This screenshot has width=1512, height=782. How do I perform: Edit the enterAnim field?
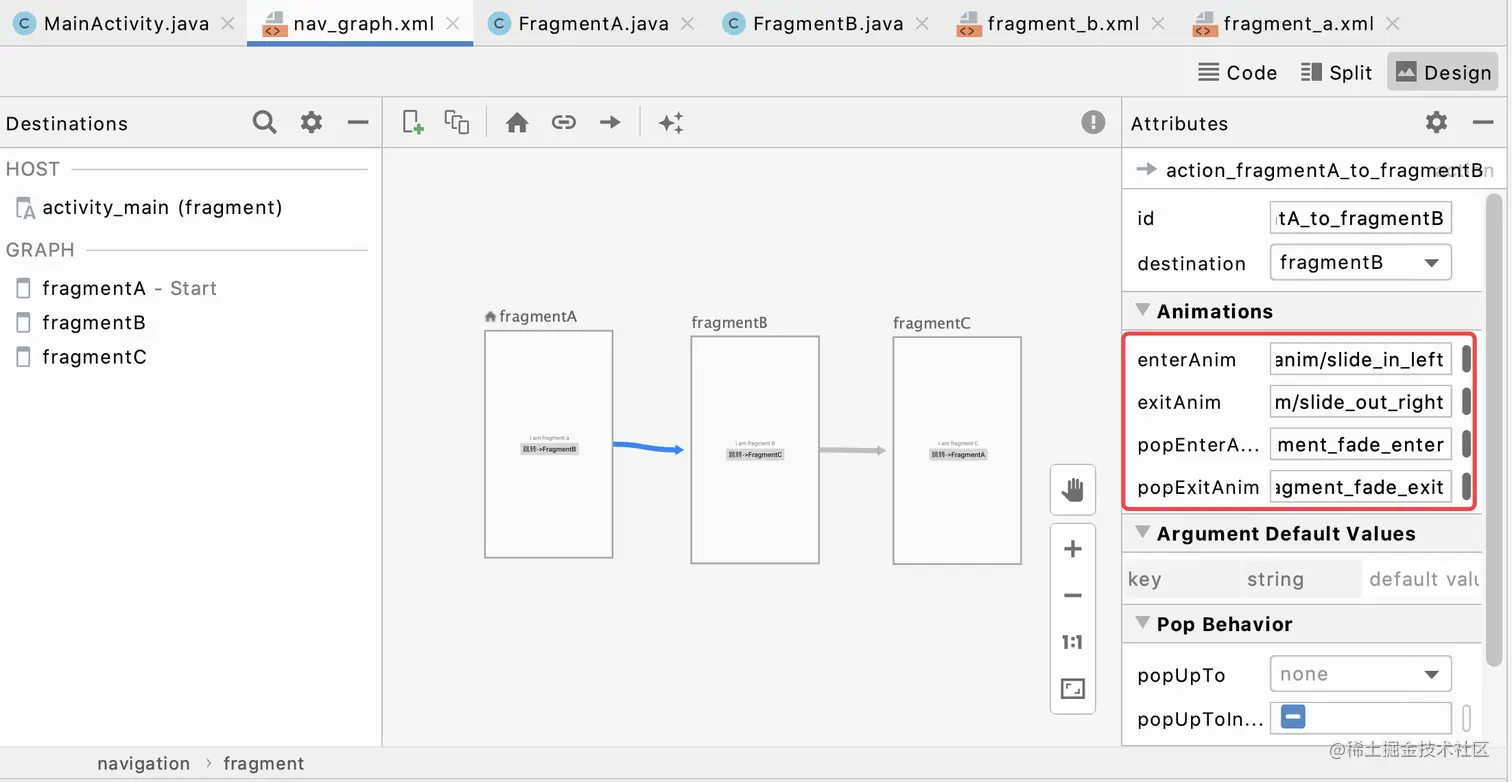(1360, 359)
